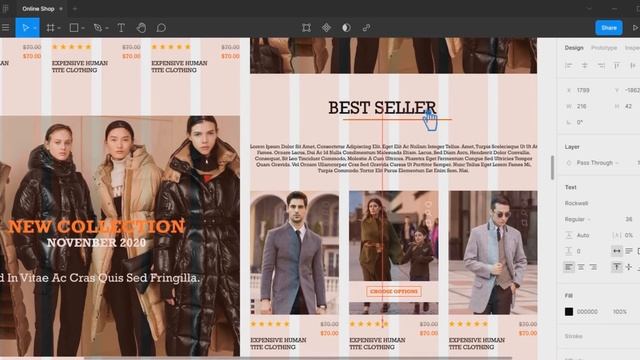Click the right panel vertical scrollbar
The width and height of the screenshot is (640, 360).
pyautogui.click(x=552, y=167)
